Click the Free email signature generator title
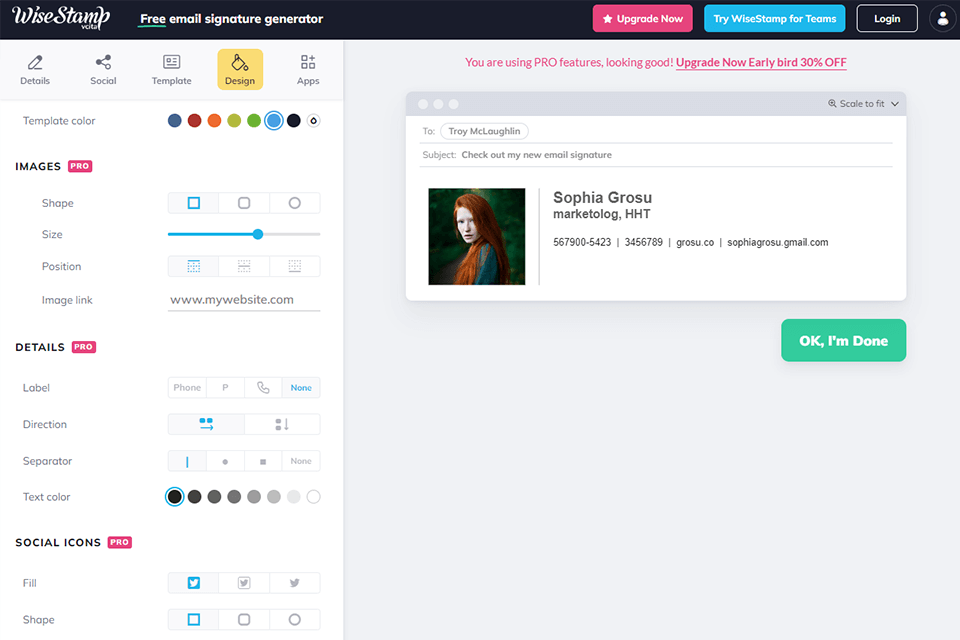960x640 pixels. point(231,19)
